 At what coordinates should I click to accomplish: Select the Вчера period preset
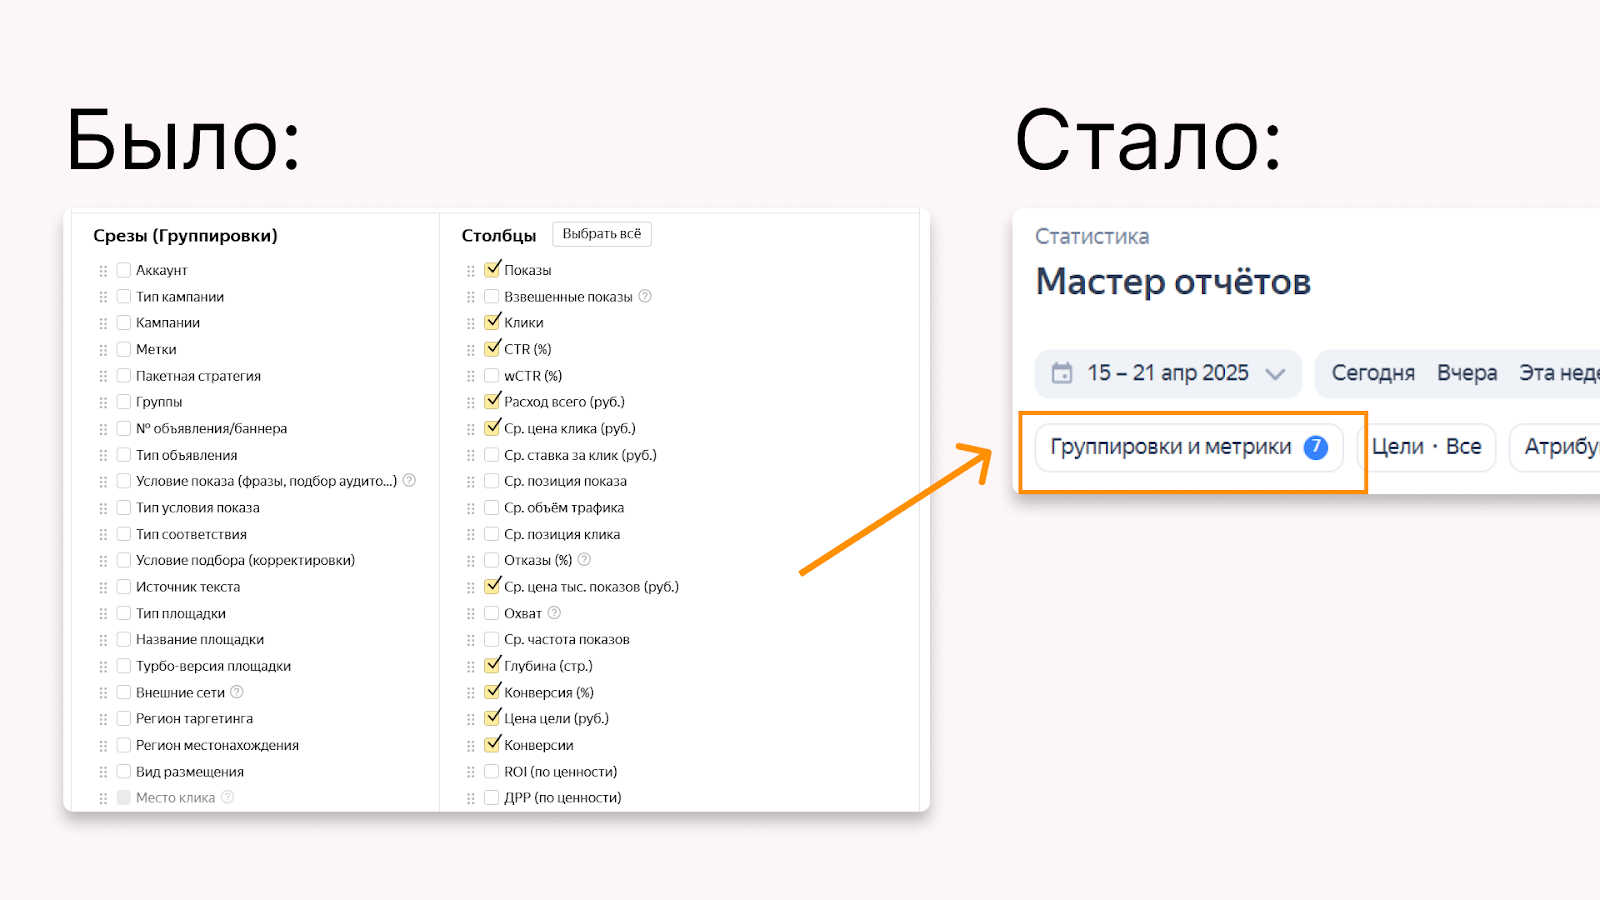[x=1467, y=373]
